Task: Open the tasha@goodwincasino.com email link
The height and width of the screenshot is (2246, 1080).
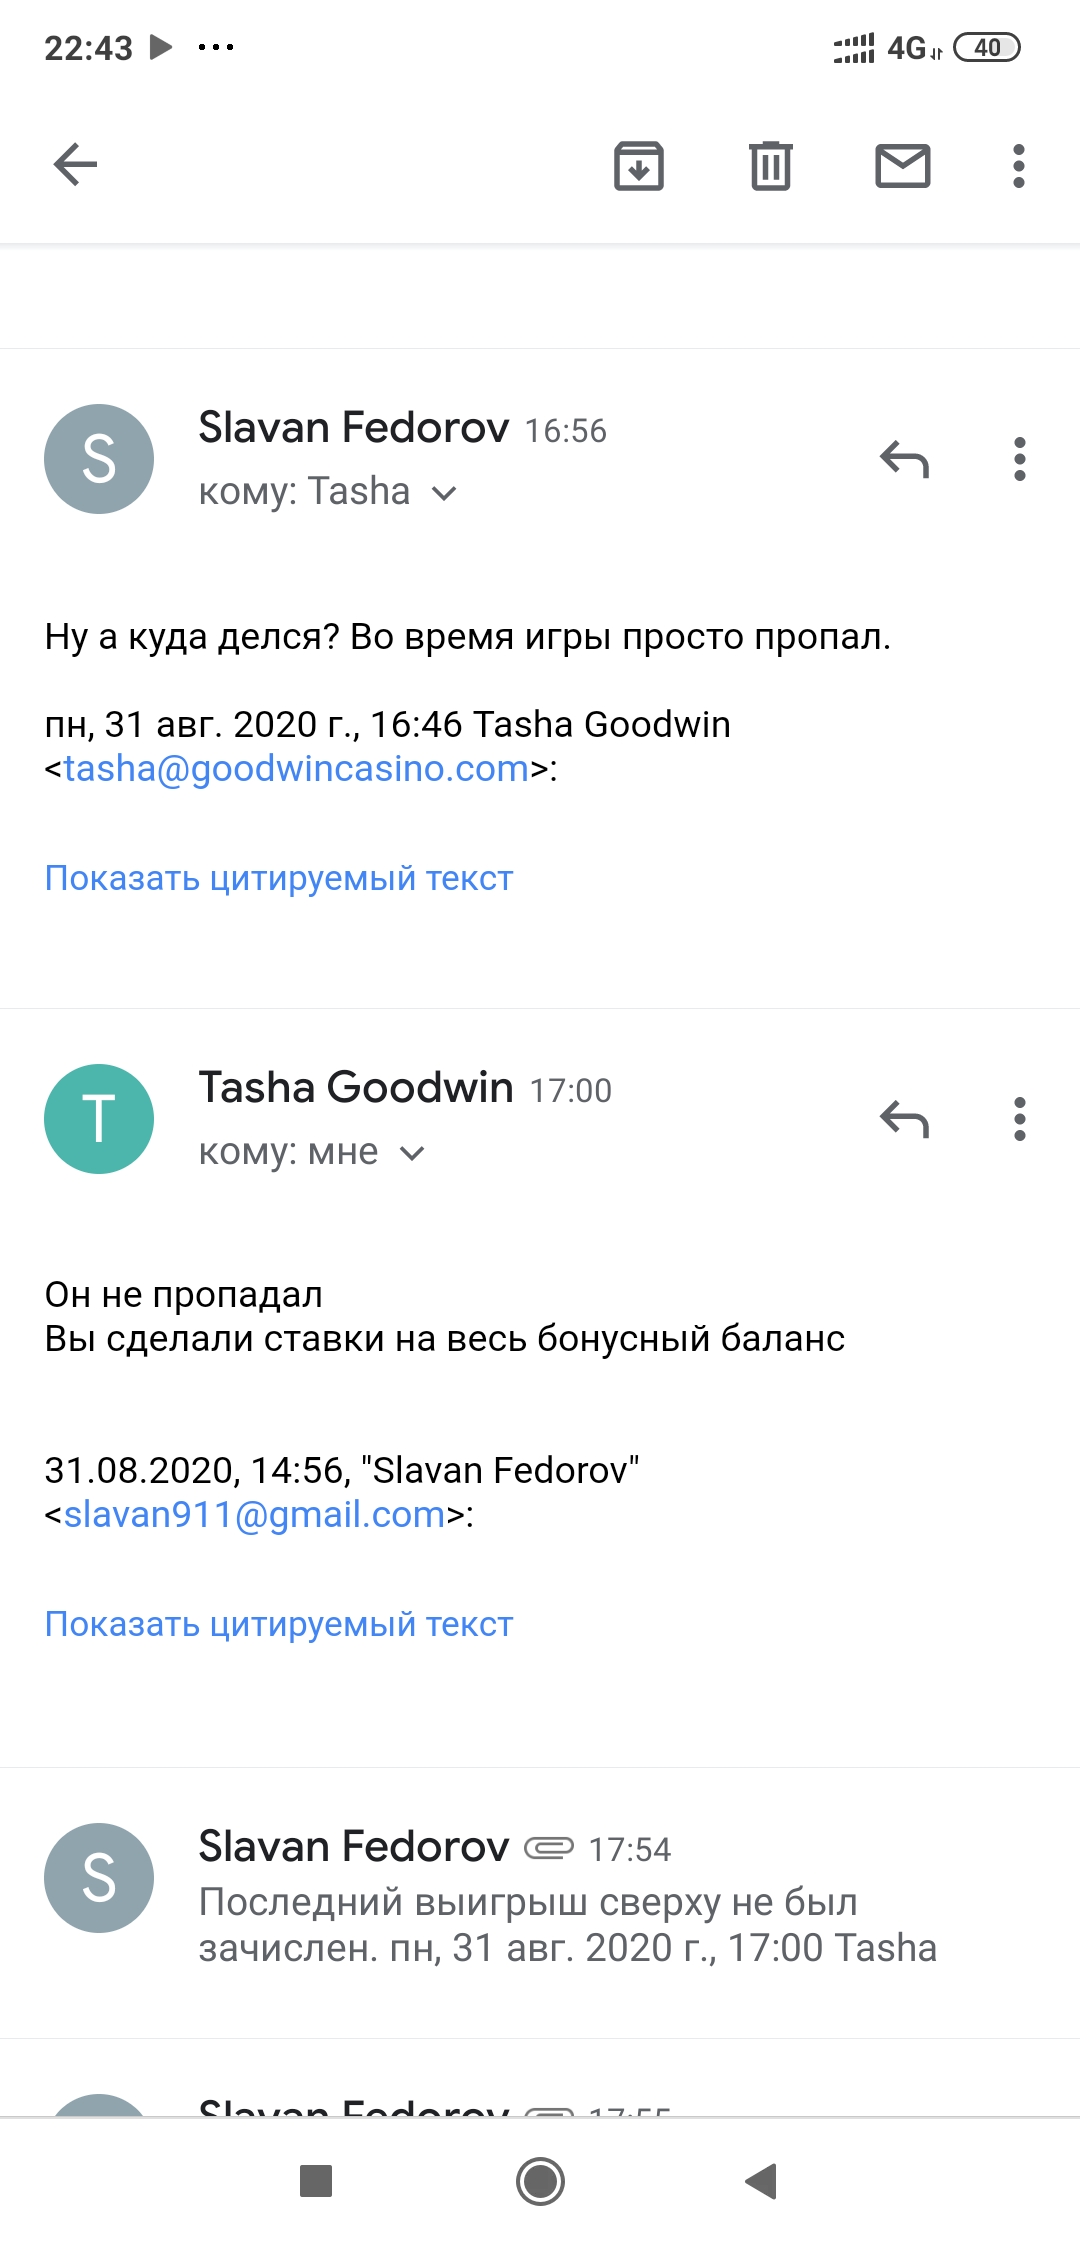Action: coord(297,769)
